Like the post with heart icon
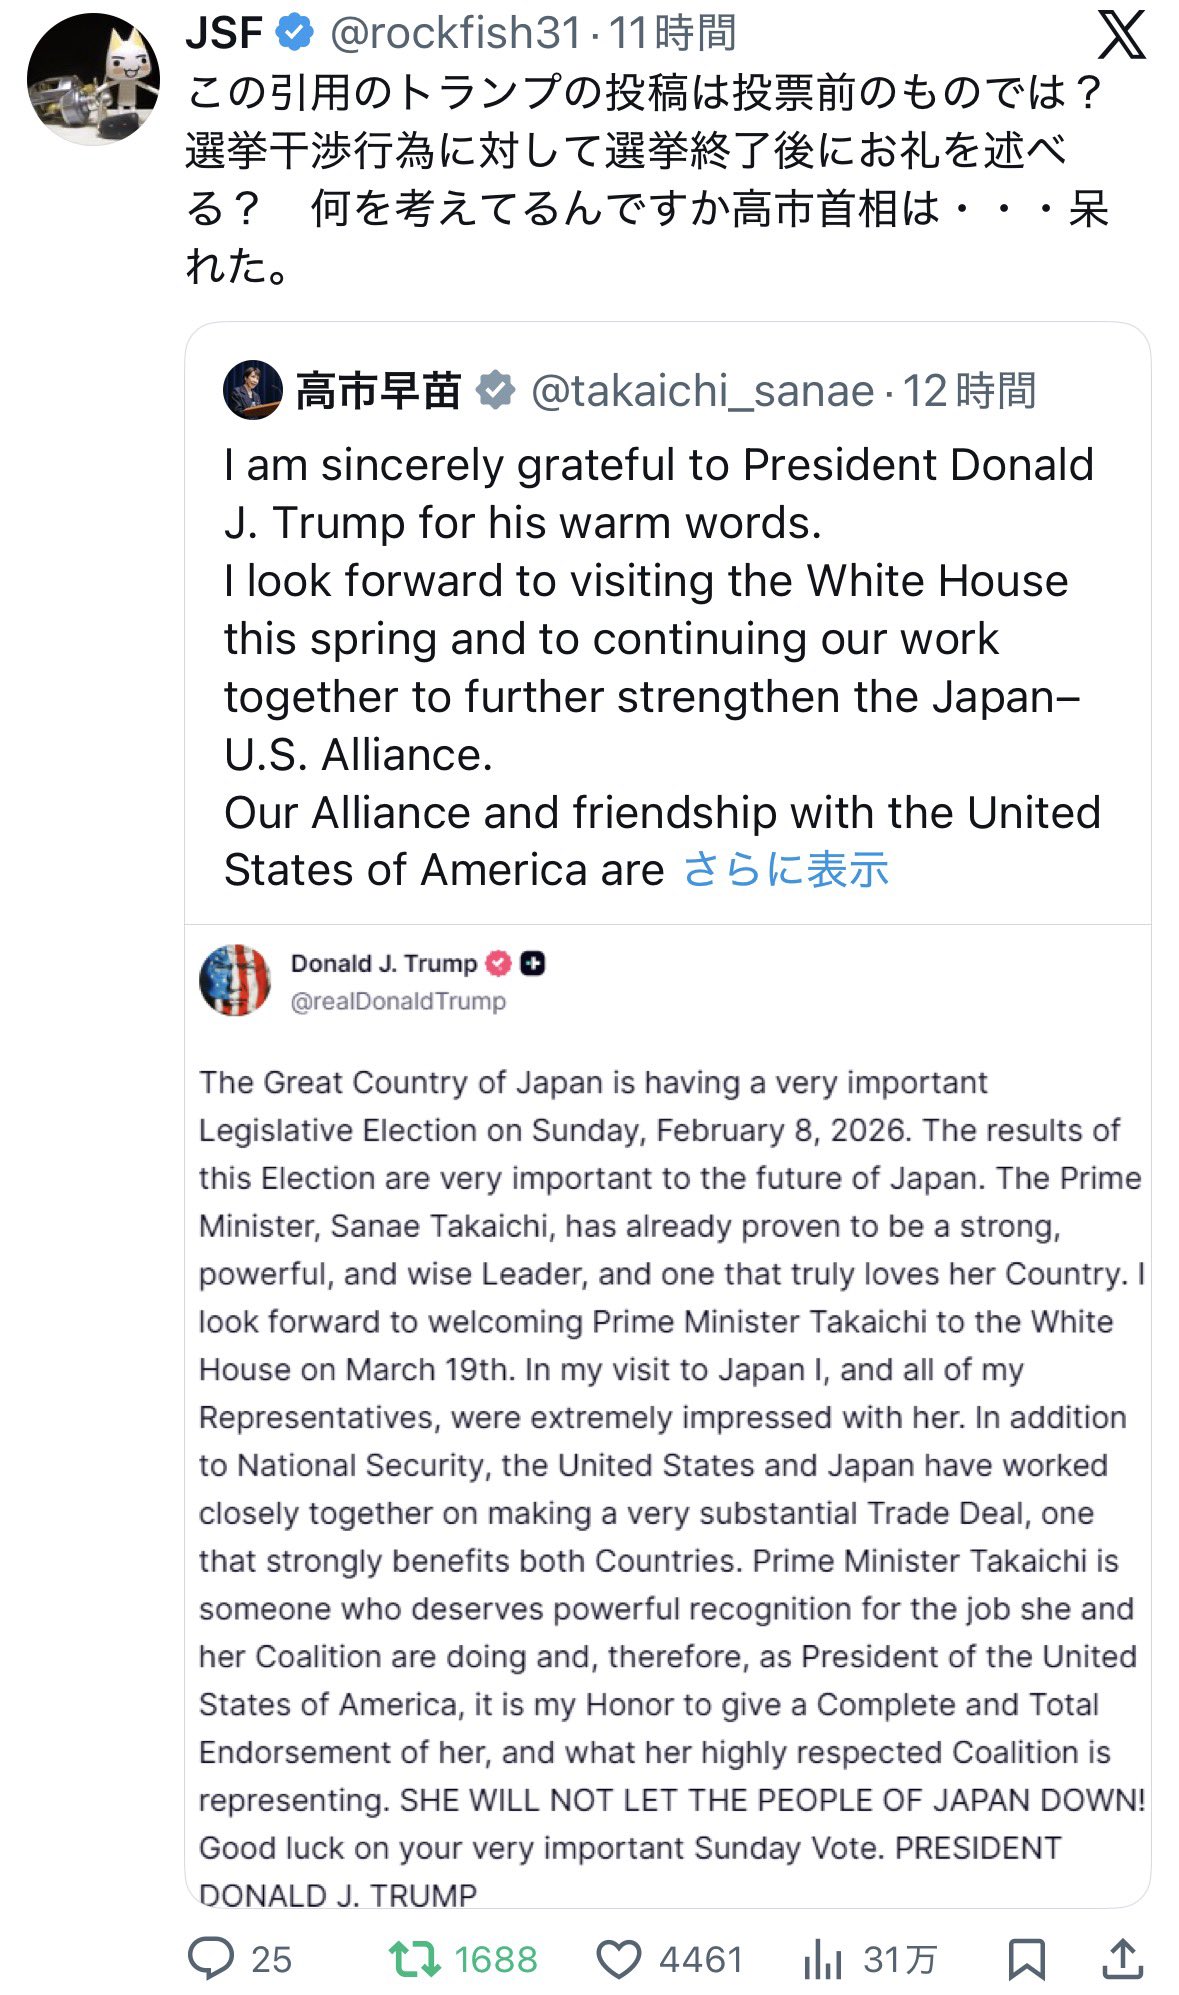Screen dimensions: 1179x1995 pos(618,1958)
